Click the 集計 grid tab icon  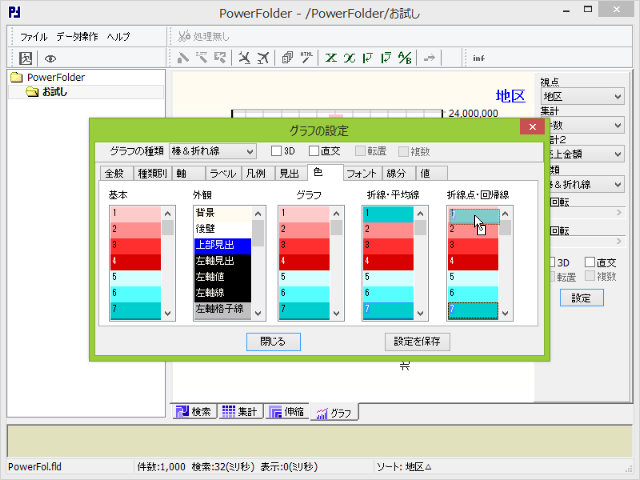tap(228, 411)
